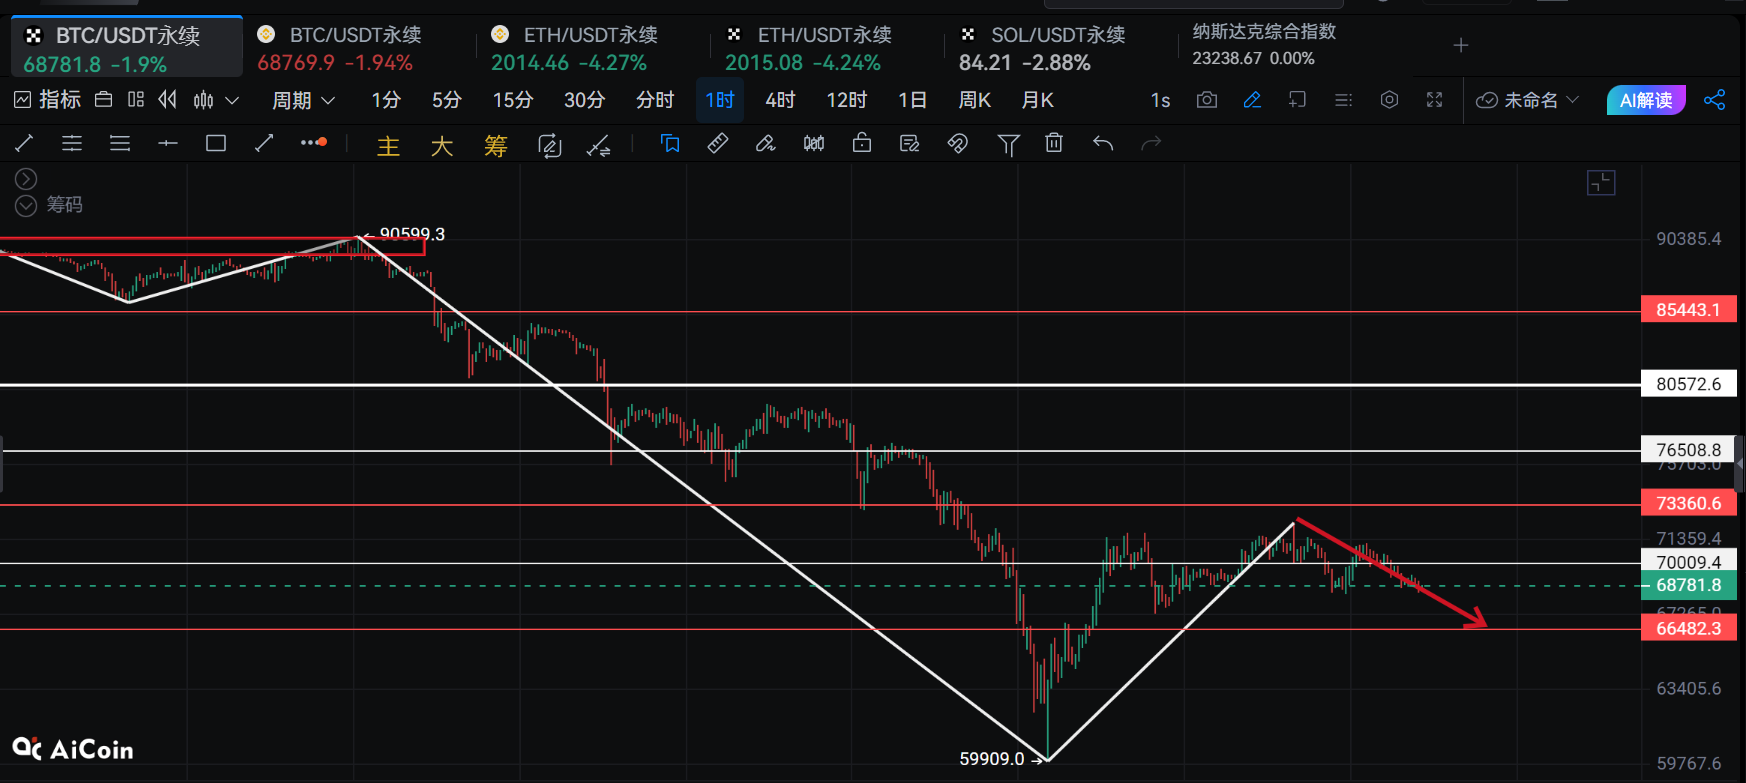Toggle the magnet snap mode
Image resolution: width=1746 pixels, height=783 pixels.
(957, 144)
